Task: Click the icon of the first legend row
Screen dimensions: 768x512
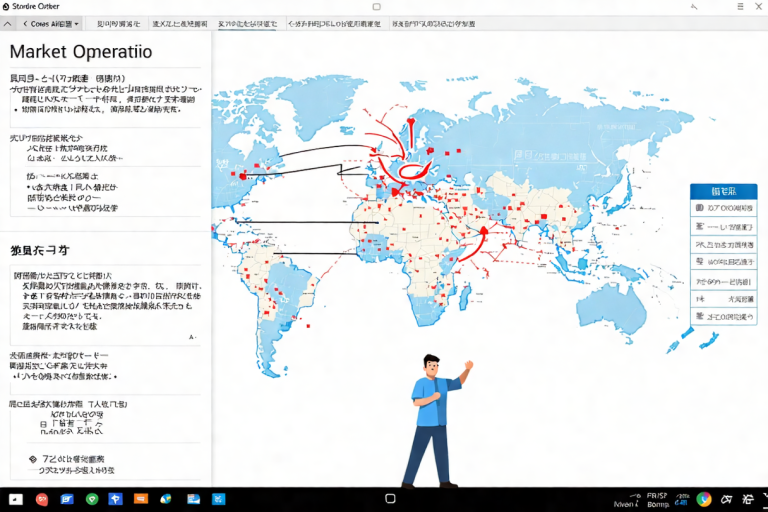Action: [699, 208]
